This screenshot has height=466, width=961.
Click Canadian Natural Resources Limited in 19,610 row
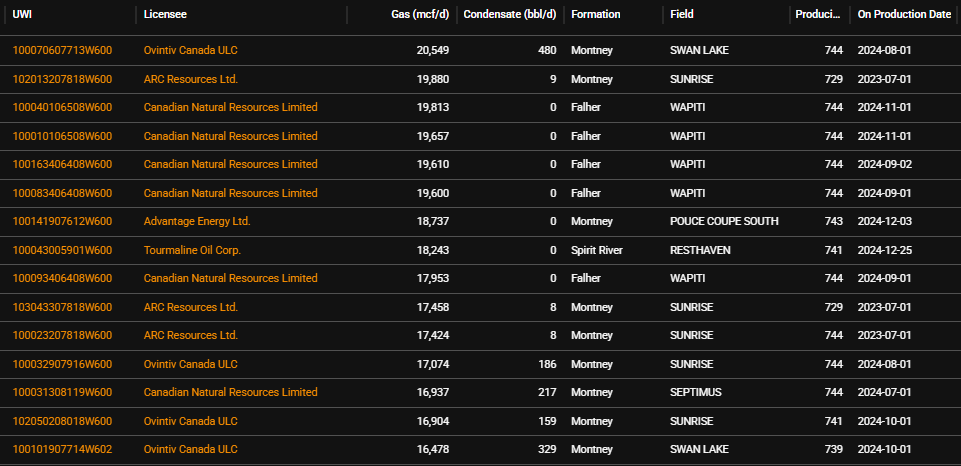230,164
